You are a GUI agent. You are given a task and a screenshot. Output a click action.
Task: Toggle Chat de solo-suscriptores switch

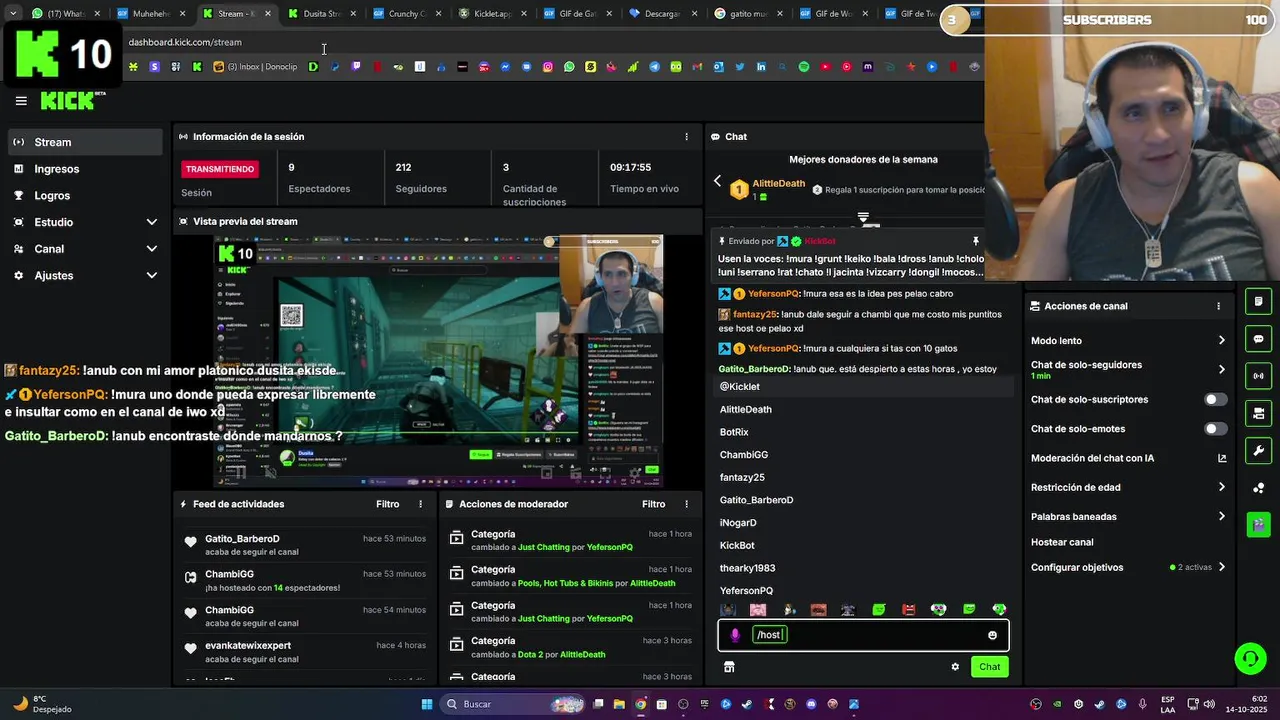pos(1215,400)
